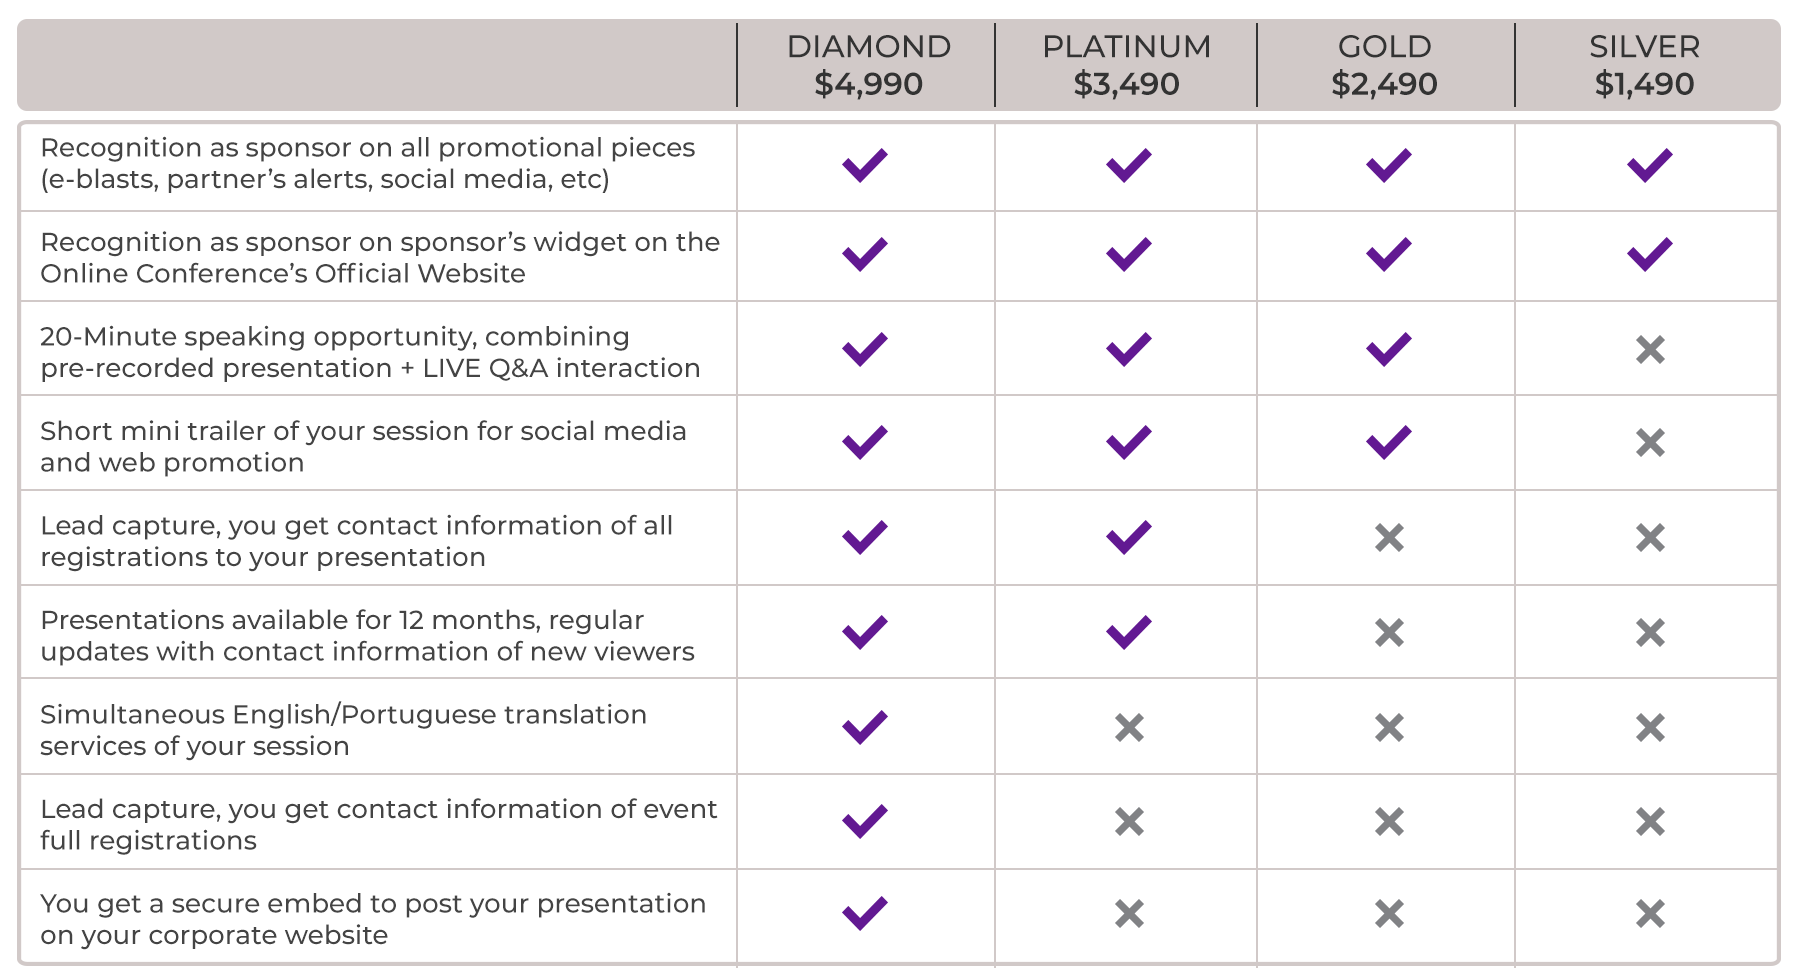Click Silver checkmark for sponsor's widget recognition
Screen dimensions: 1800x968
[1649, 254]
